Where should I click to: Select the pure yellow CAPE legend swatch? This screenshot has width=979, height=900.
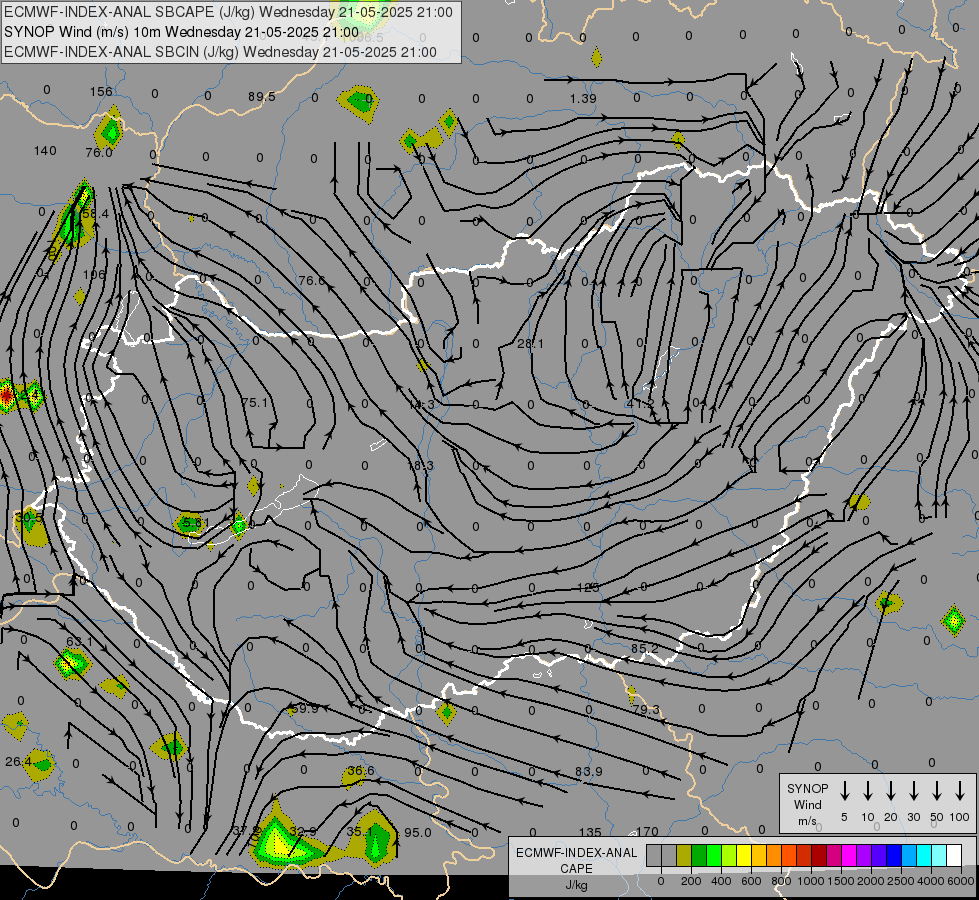tap(744, 856)
